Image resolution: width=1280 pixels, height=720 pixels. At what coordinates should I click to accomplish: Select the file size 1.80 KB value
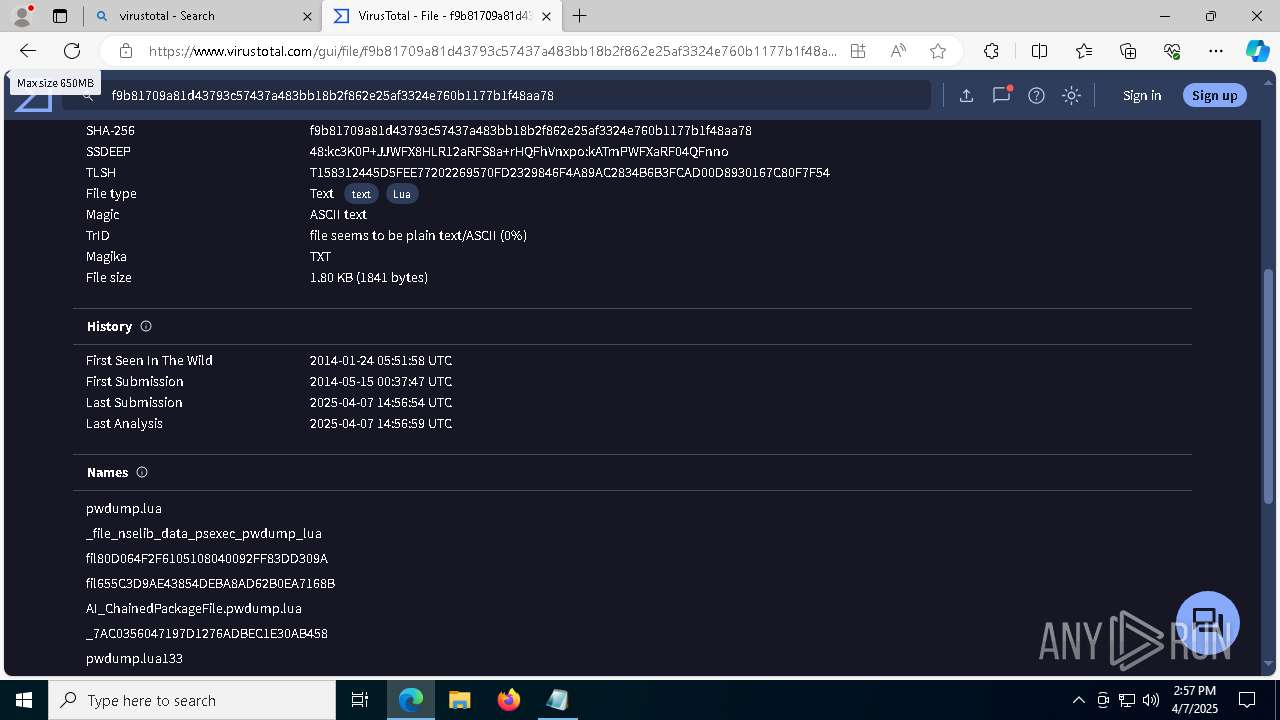point(369,278)
